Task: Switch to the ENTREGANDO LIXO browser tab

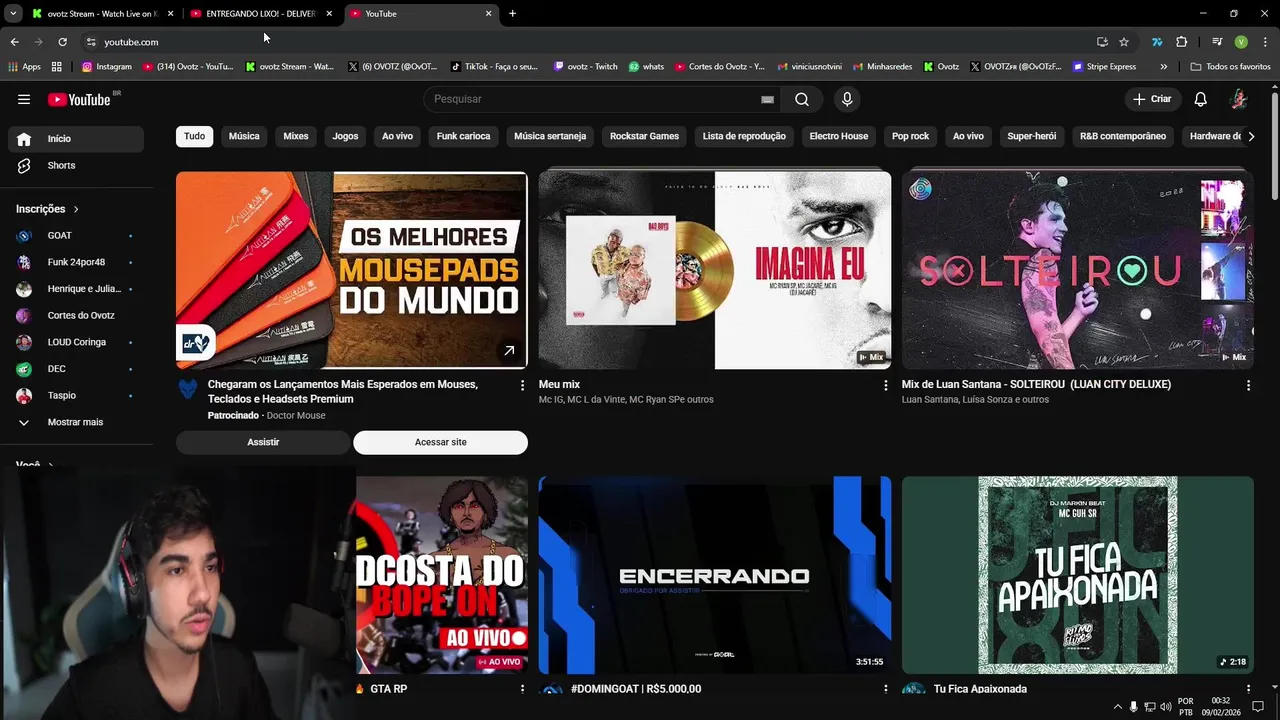Action: tap(260, 14)
